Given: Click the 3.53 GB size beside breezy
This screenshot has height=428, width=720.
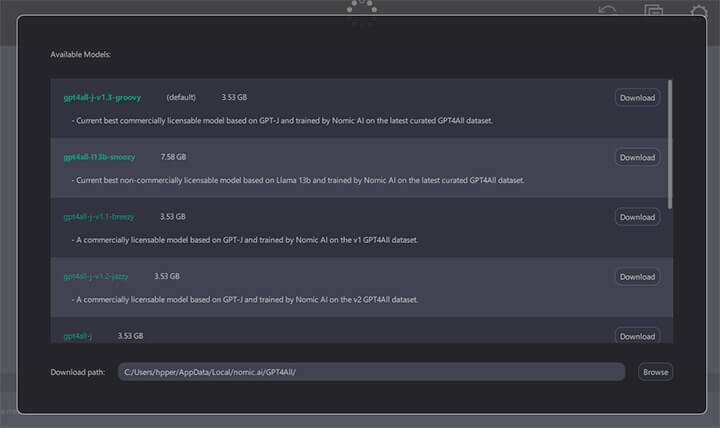Looking at the screenshot, I should pyautogui.click(x=173, y=217).
